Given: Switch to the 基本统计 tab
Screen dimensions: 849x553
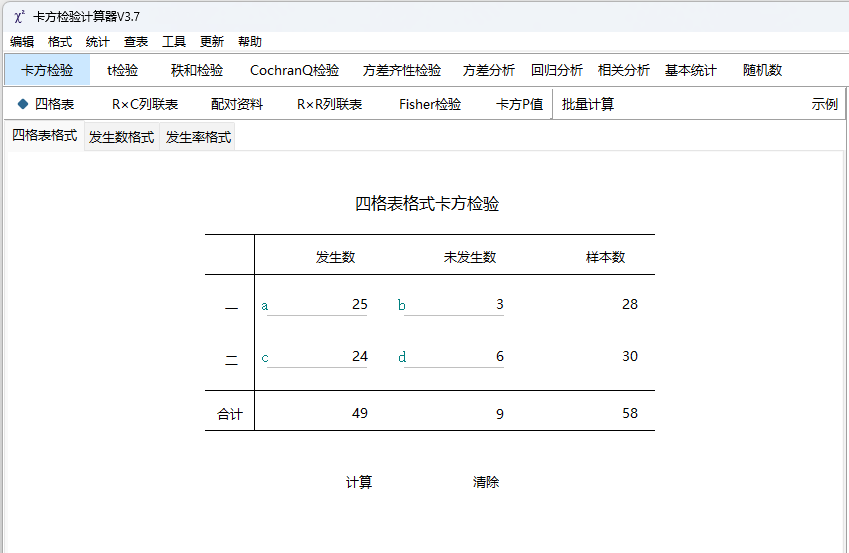Looking at the screenshot, I should point(691,70).
